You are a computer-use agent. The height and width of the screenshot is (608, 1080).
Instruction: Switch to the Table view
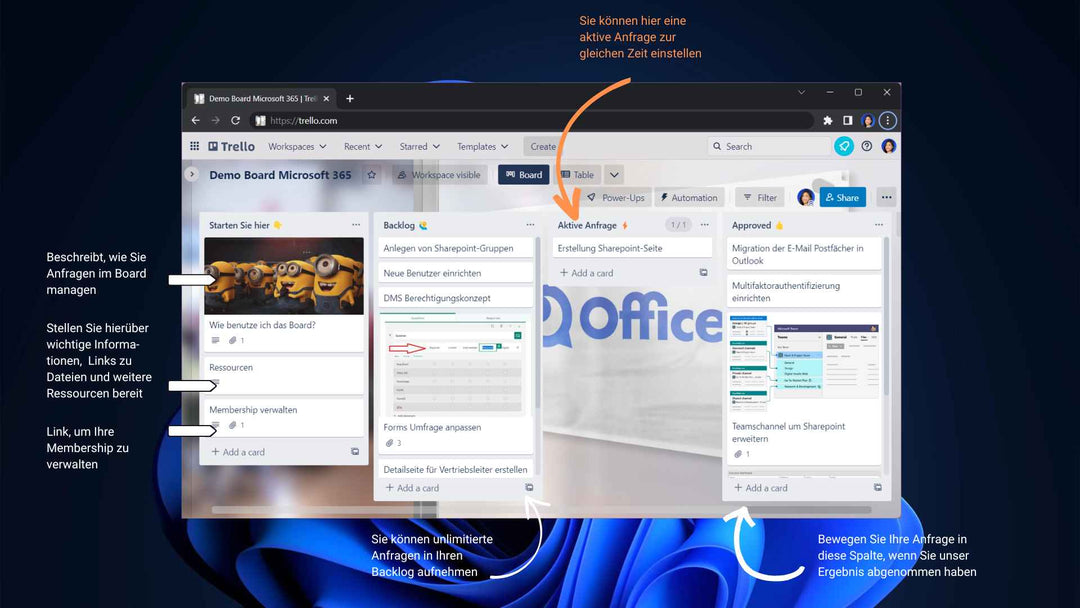[577, 175]
